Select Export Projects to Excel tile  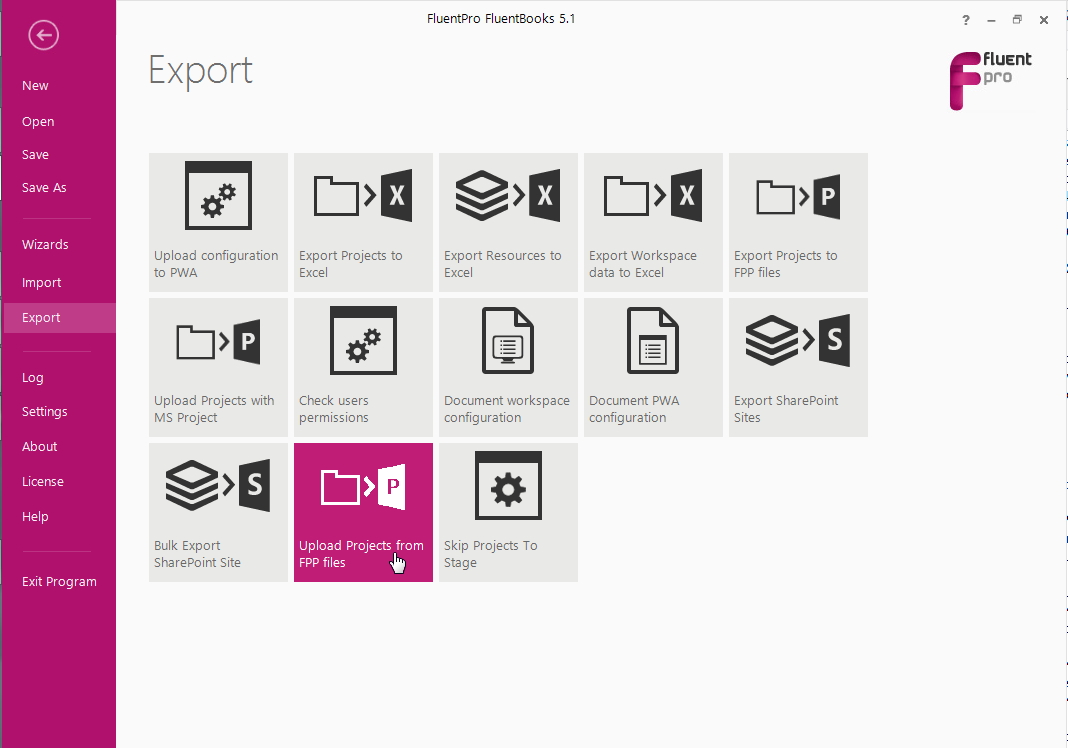point(364,223)
